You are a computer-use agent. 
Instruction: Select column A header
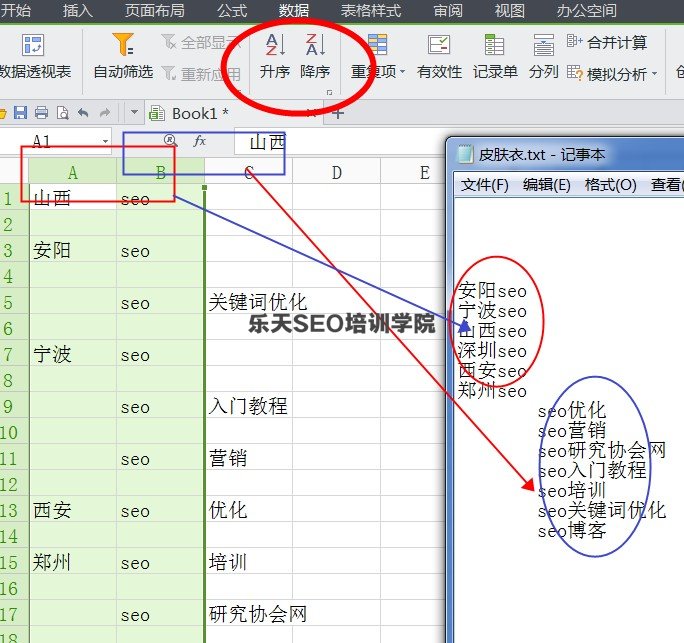point(73,173)
